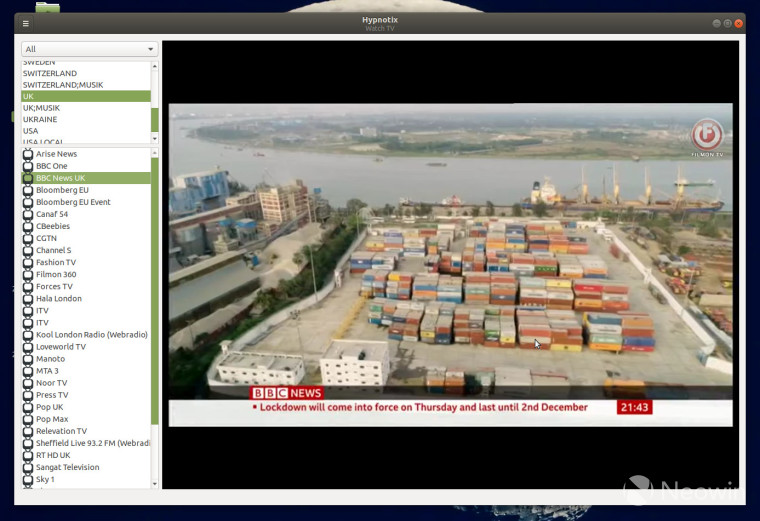Viewport: 760px width, 521px height.
Task: Click the TV icon next to Arise News
Action: tap(28, 154)
